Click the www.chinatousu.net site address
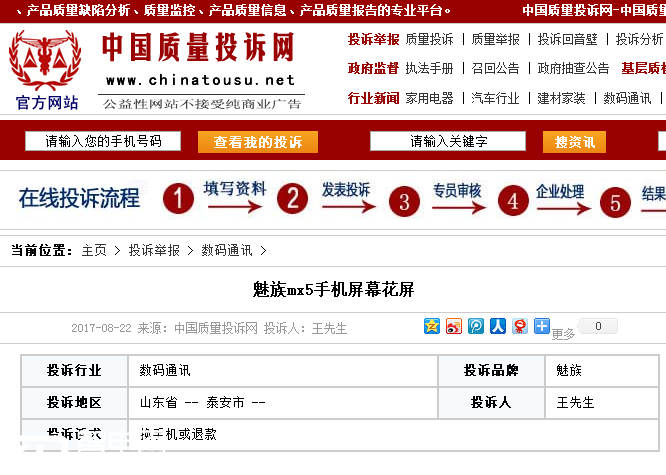The height and width of the screenshot is (475, 666). coord(200,80)
